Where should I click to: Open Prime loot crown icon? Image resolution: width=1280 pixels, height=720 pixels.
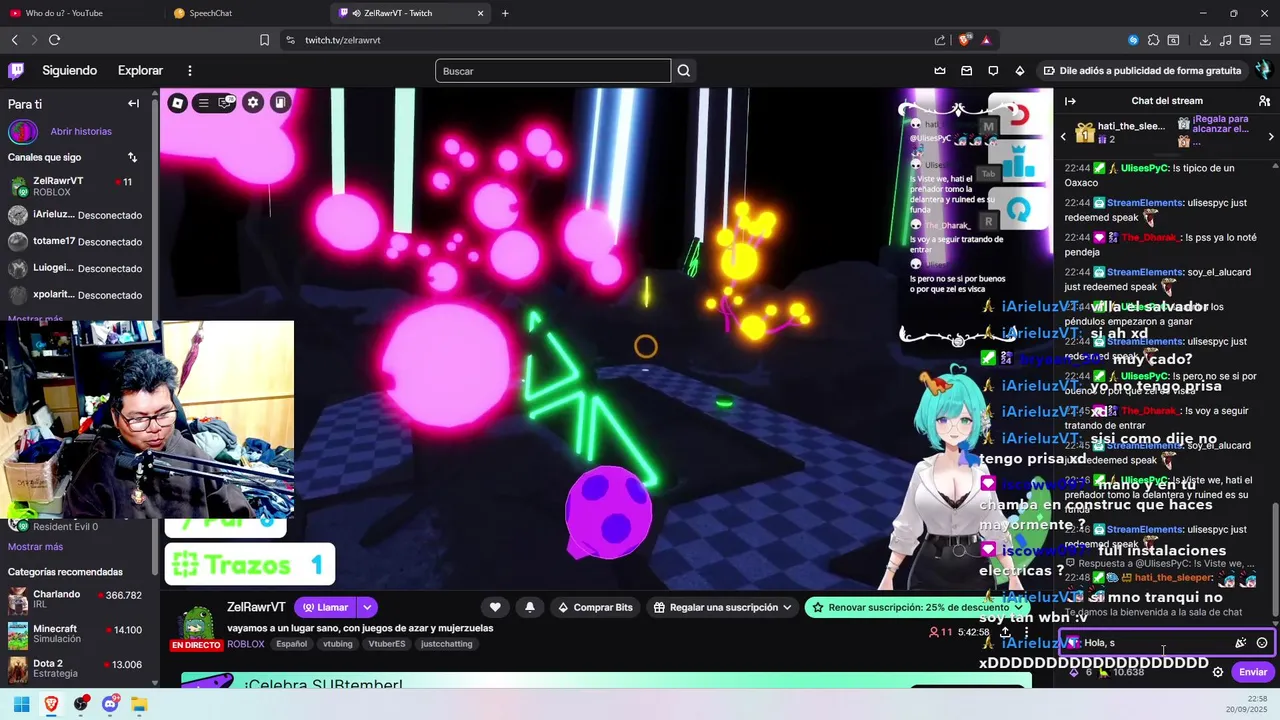click(x=940, y=71)
